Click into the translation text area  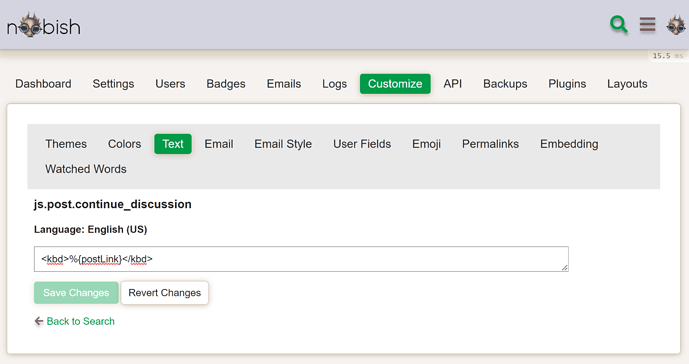click(301, 259)
